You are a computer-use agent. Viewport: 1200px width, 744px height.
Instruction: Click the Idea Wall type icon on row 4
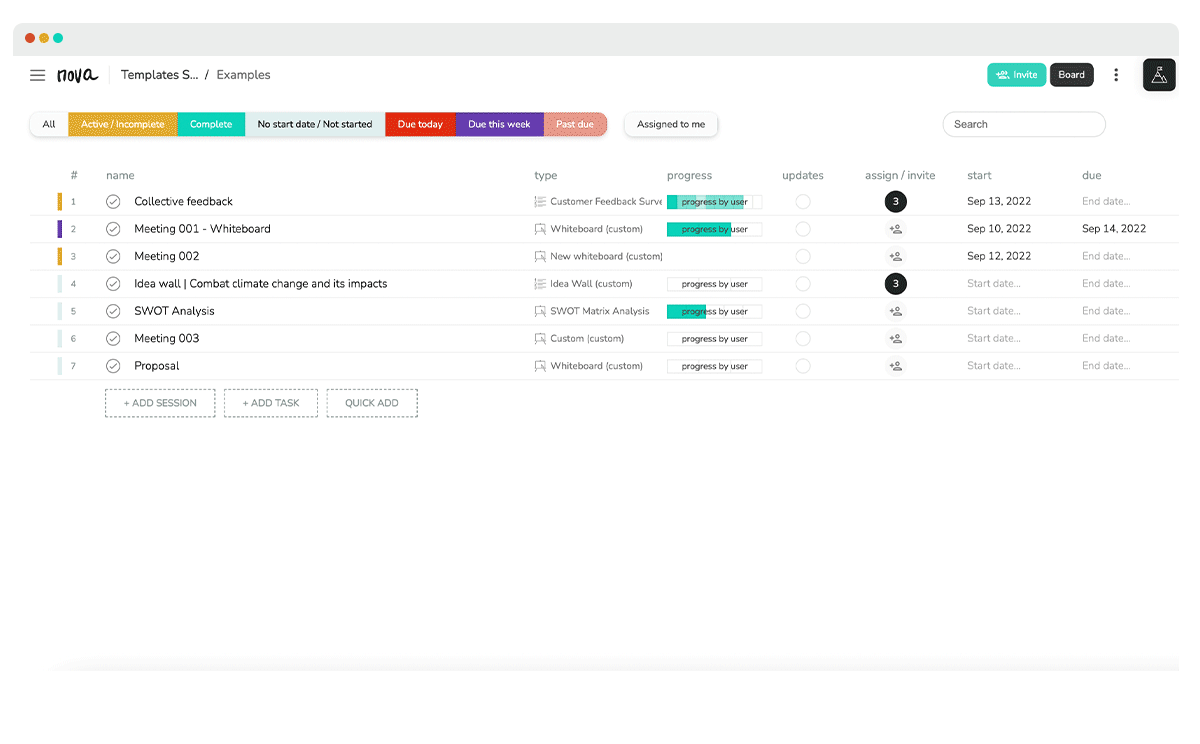click(540, 283)
